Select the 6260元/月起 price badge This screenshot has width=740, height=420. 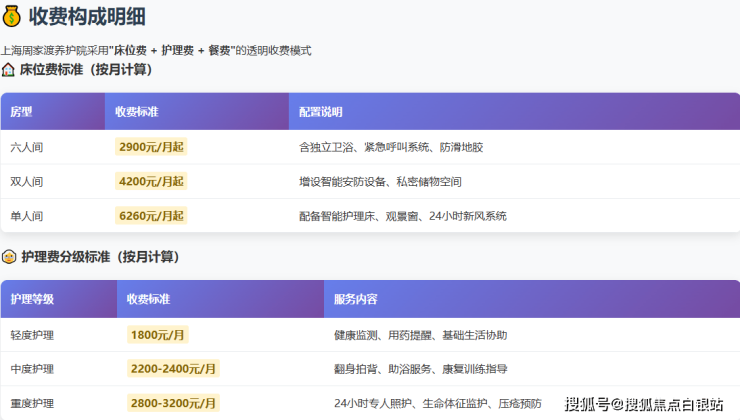coord(151,216)
